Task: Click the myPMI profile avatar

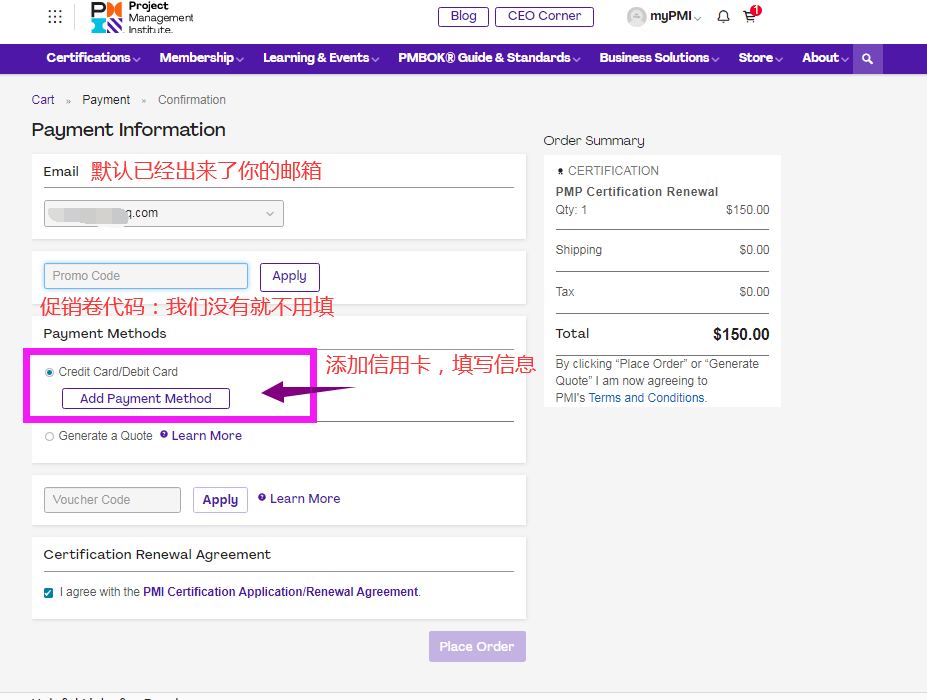Action: tap(636, 17)
